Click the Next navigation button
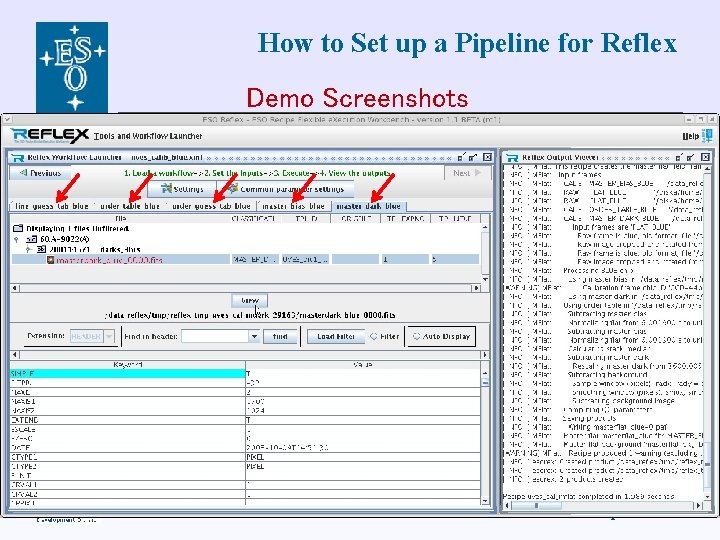 (467, 173)
